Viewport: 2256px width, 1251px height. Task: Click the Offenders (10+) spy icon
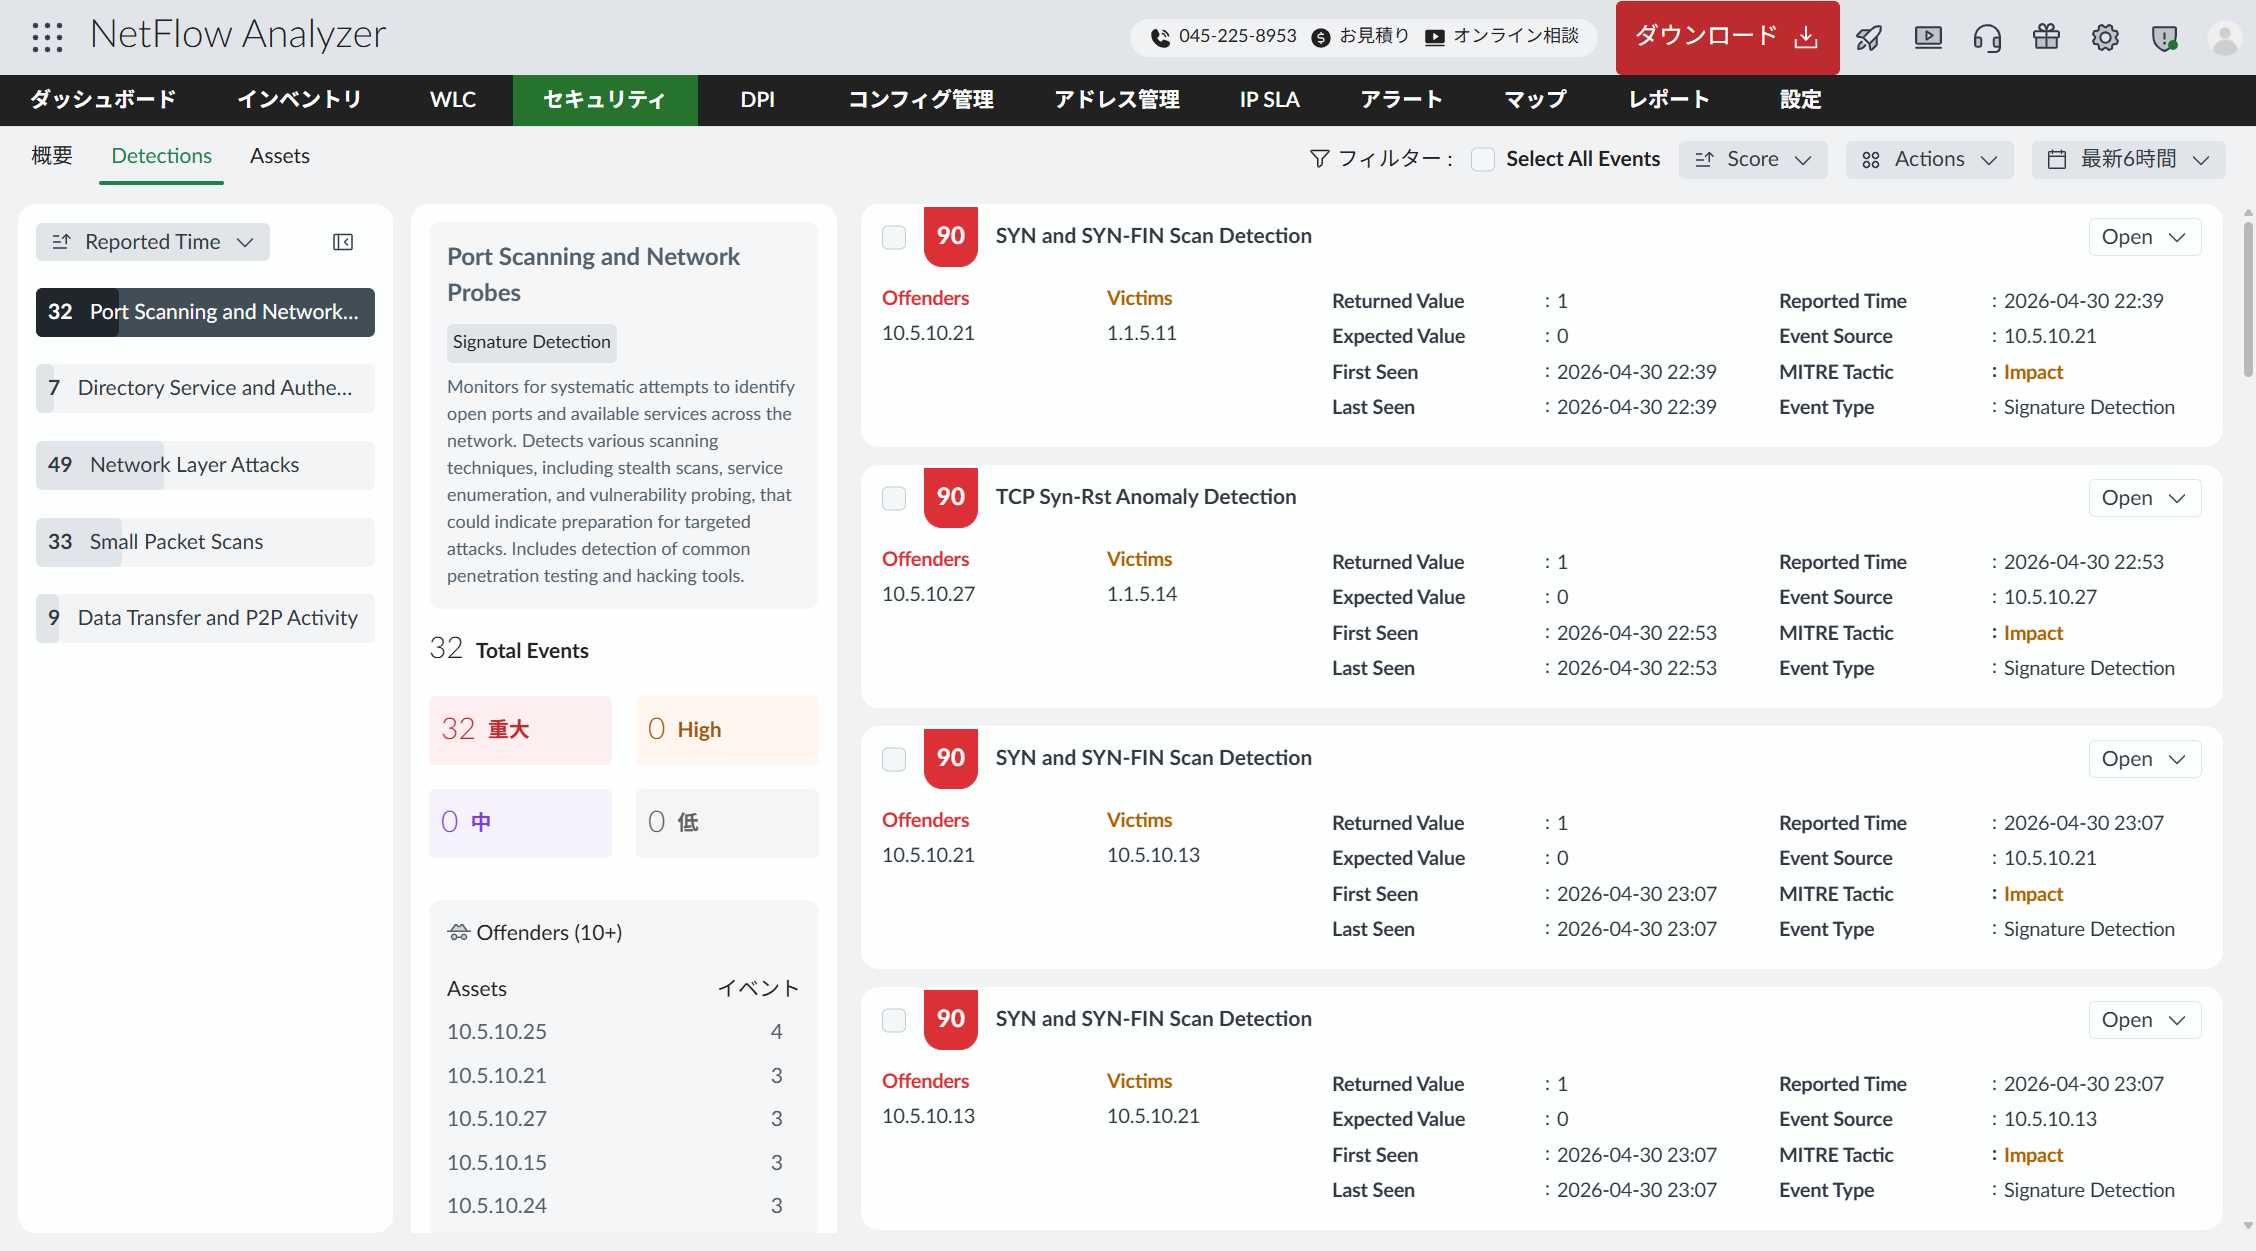458,932
